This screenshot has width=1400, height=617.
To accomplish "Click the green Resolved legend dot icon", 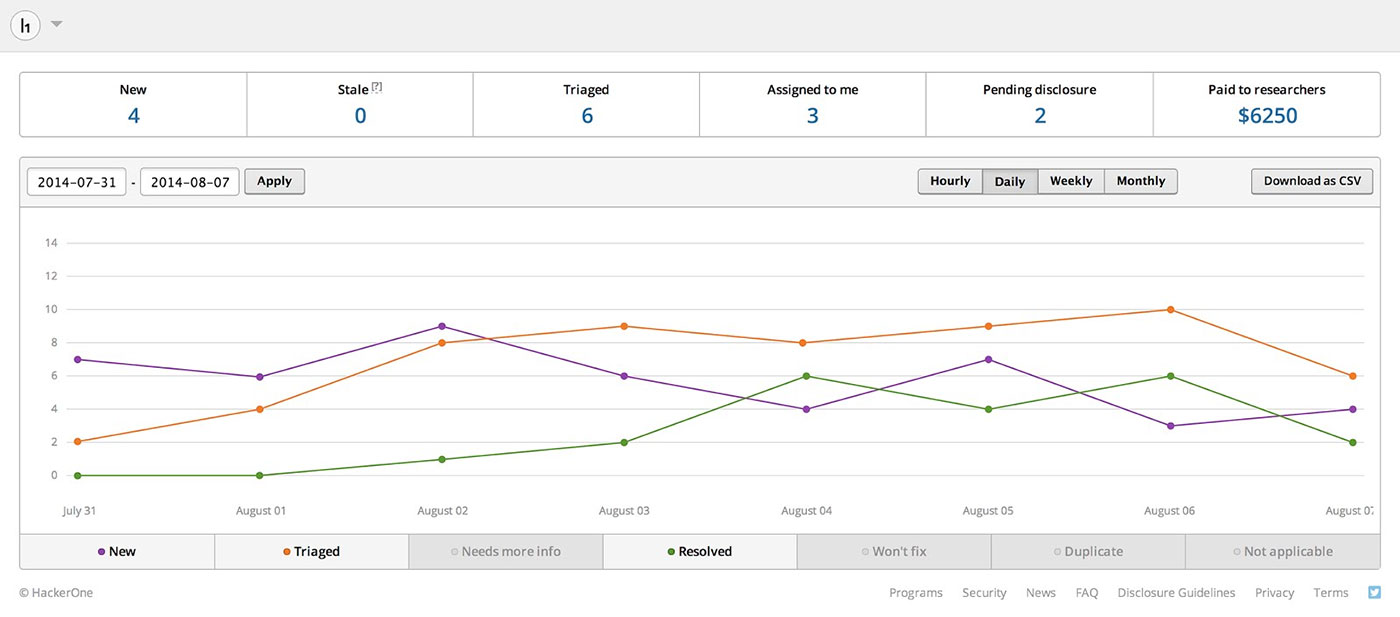I will click(x=672, y=551).
